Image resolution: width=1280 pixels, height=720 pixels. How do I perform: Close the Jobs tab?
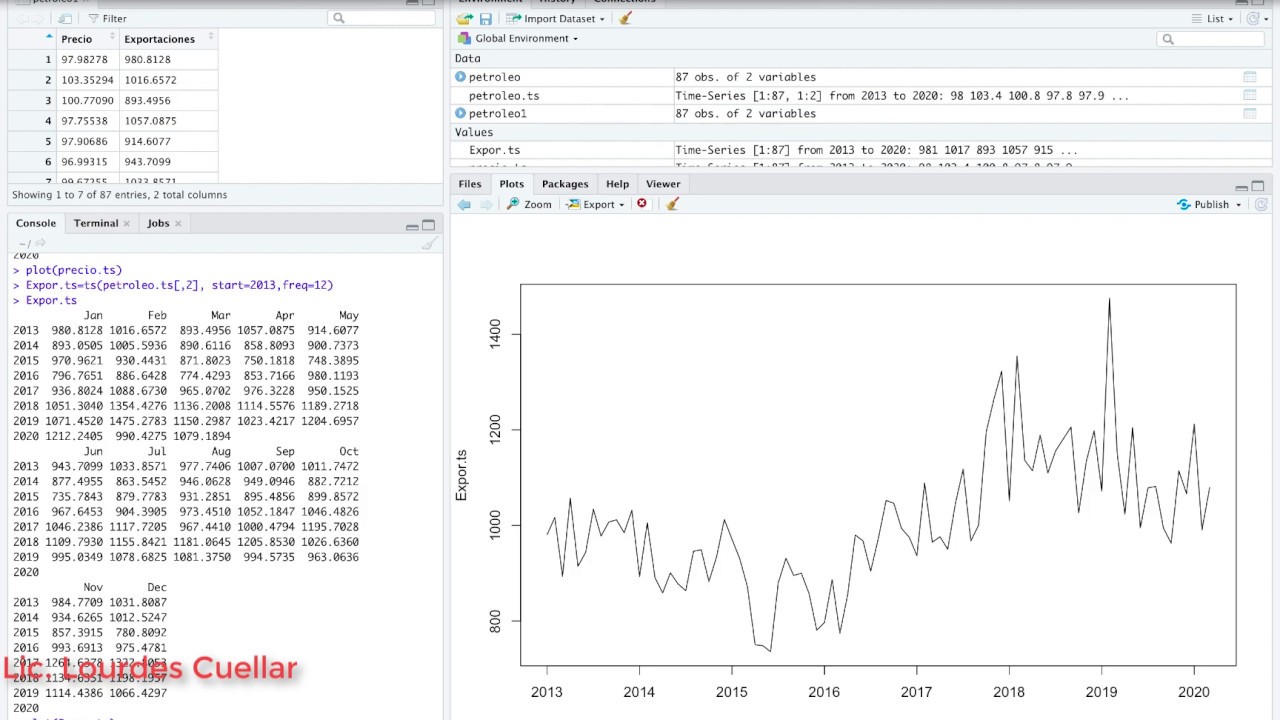178,224
